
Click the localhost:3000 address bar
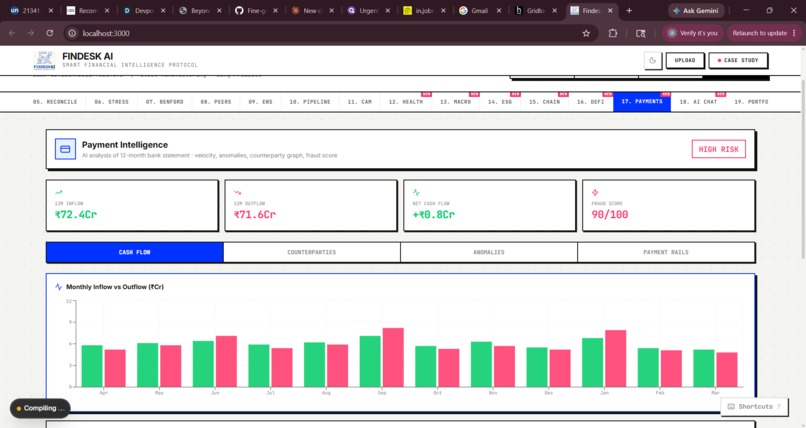[329, 33]
